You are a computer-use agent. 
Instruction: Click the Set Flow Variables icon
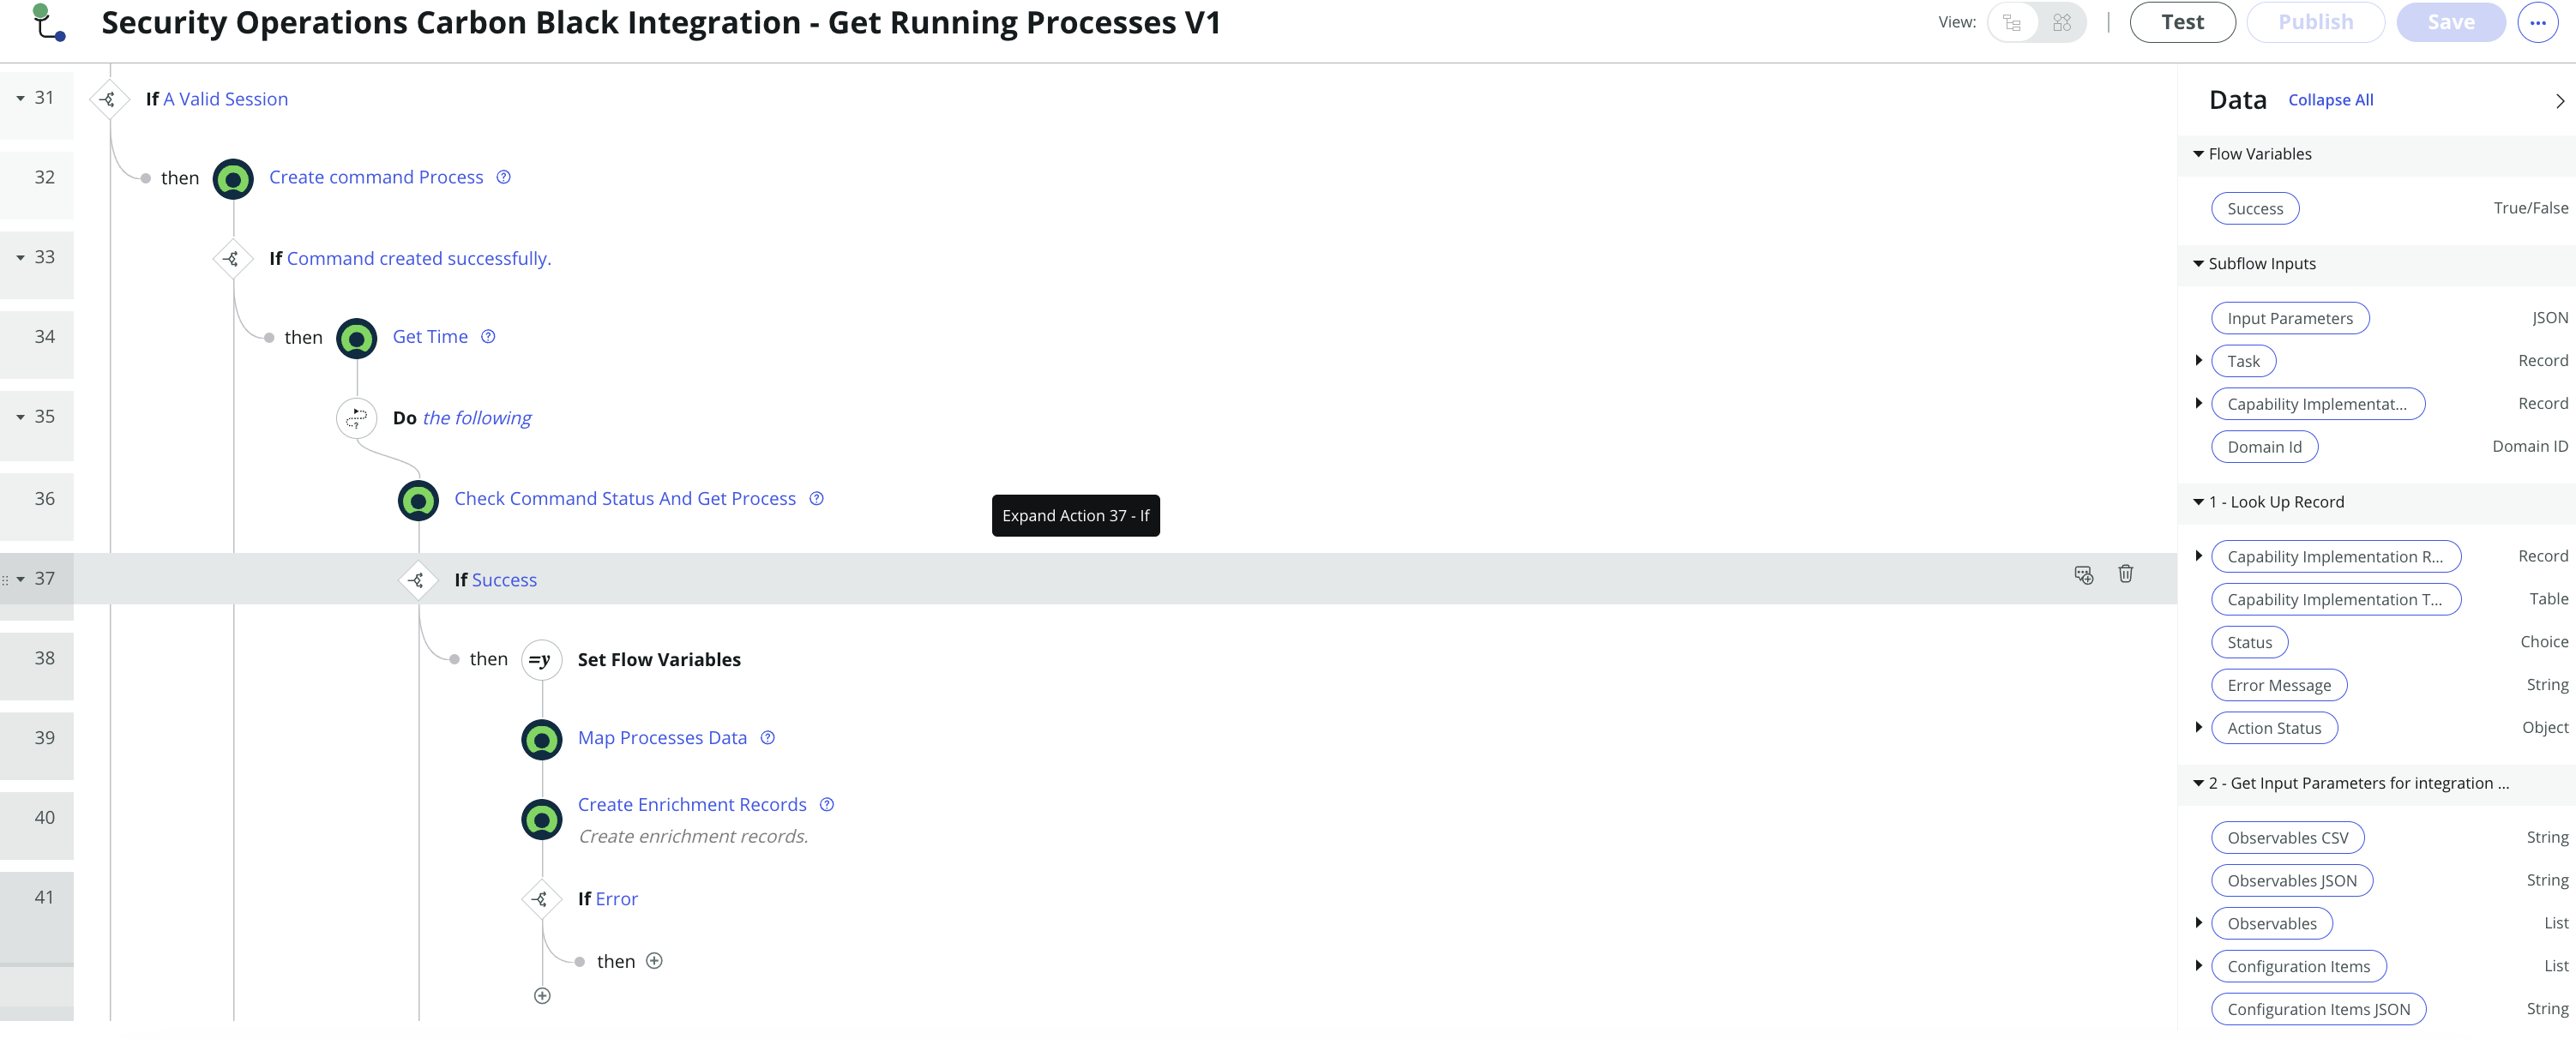pyautogui.click(x=541, y=660)
